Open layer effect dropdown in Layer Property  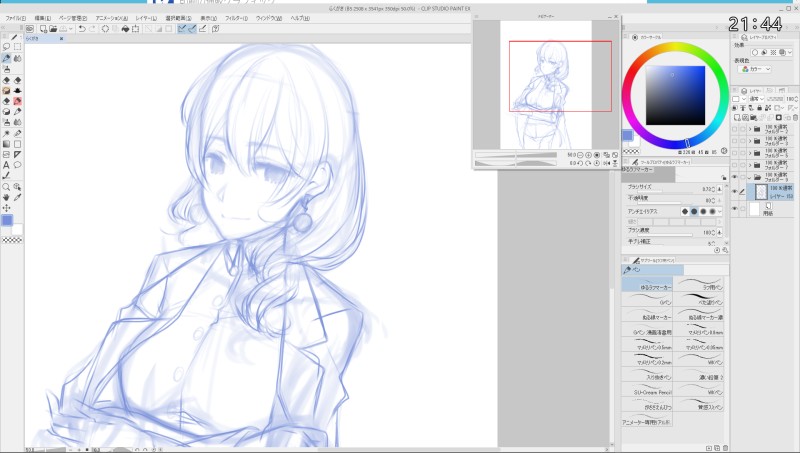[790, 52]
